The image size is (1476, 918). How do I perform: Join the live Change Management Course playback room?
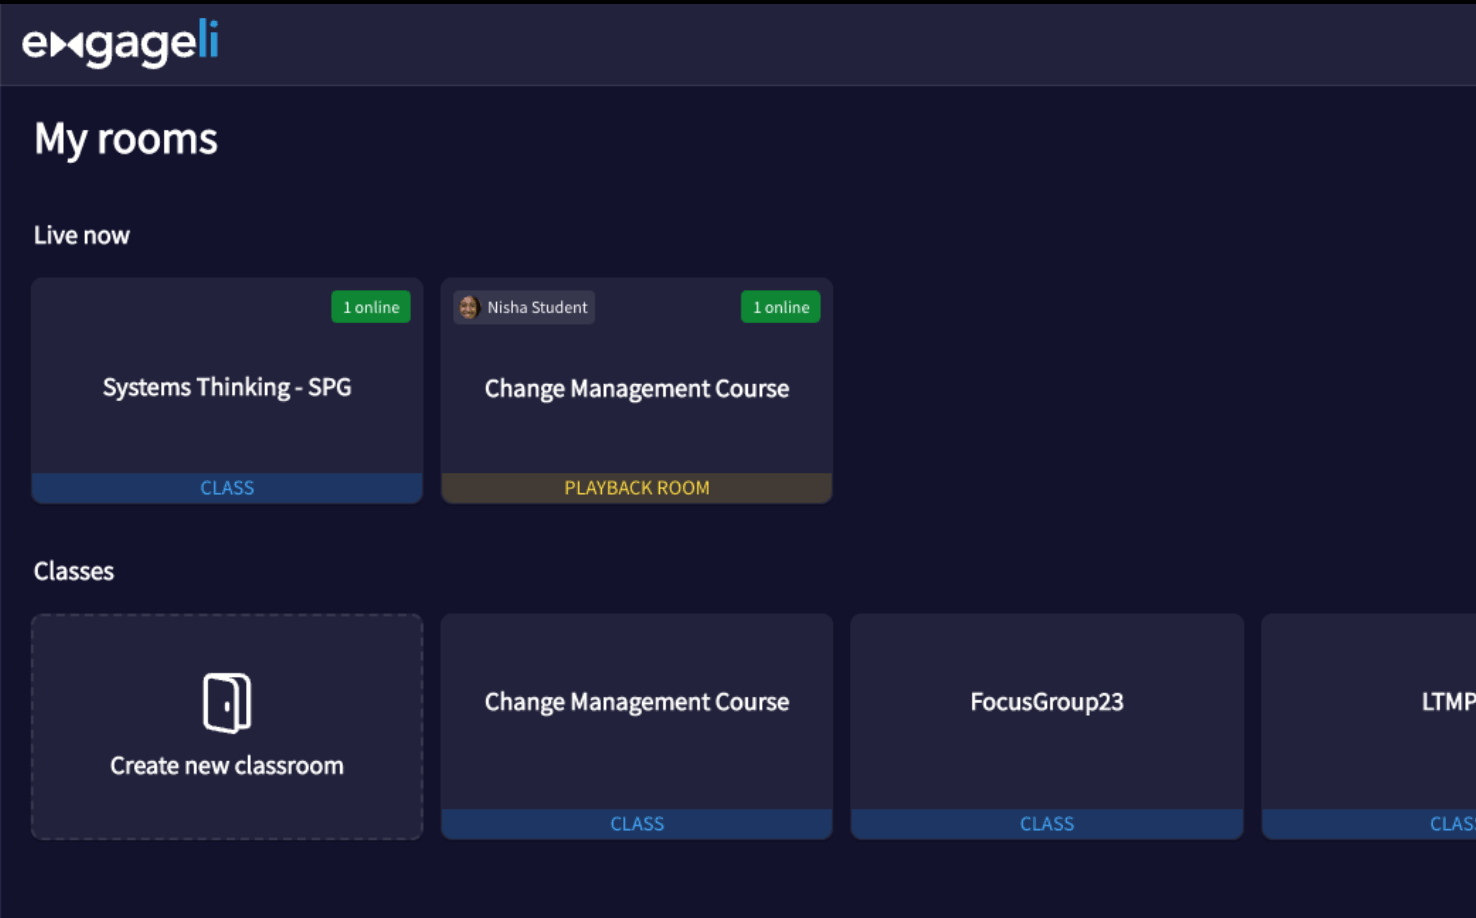[x=637, y=388]
